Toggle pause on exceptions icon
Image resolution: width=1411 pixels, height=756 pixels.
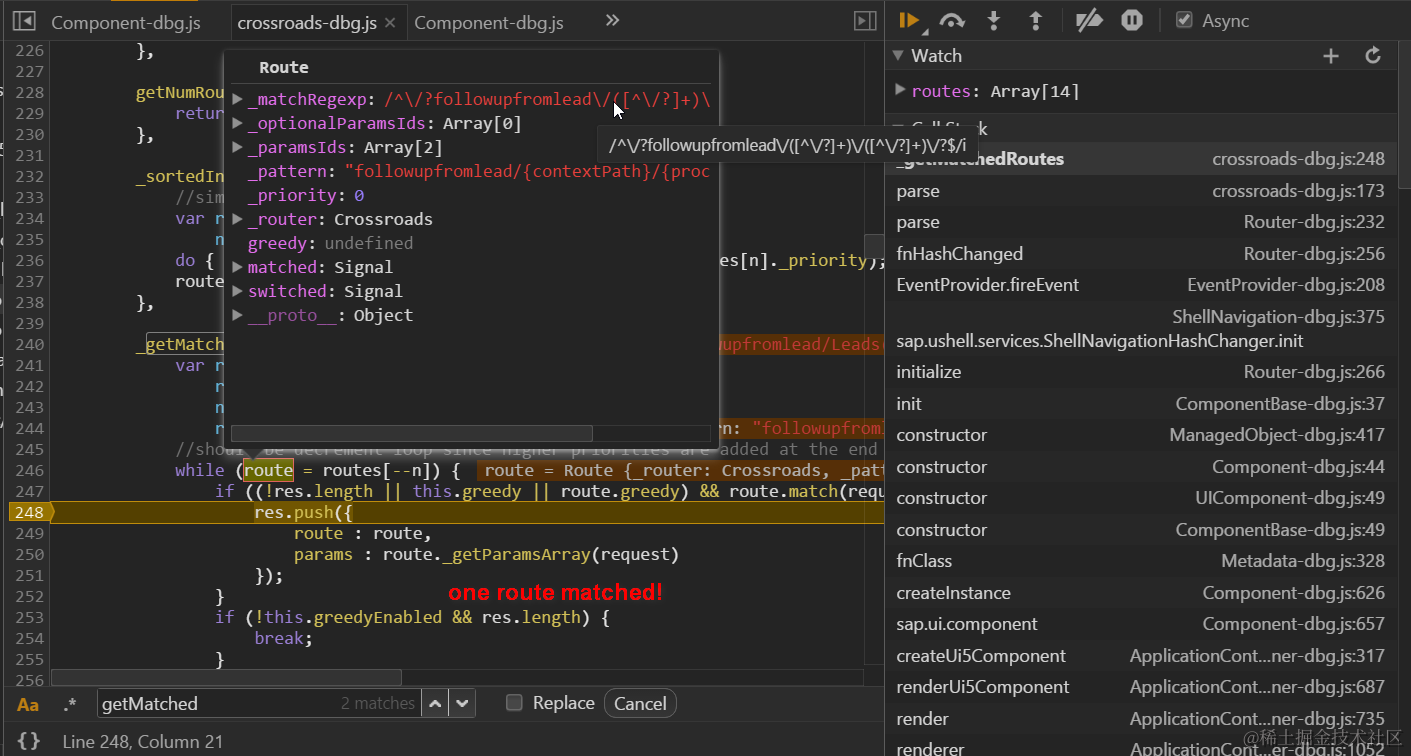click(x=1132, y=20)
